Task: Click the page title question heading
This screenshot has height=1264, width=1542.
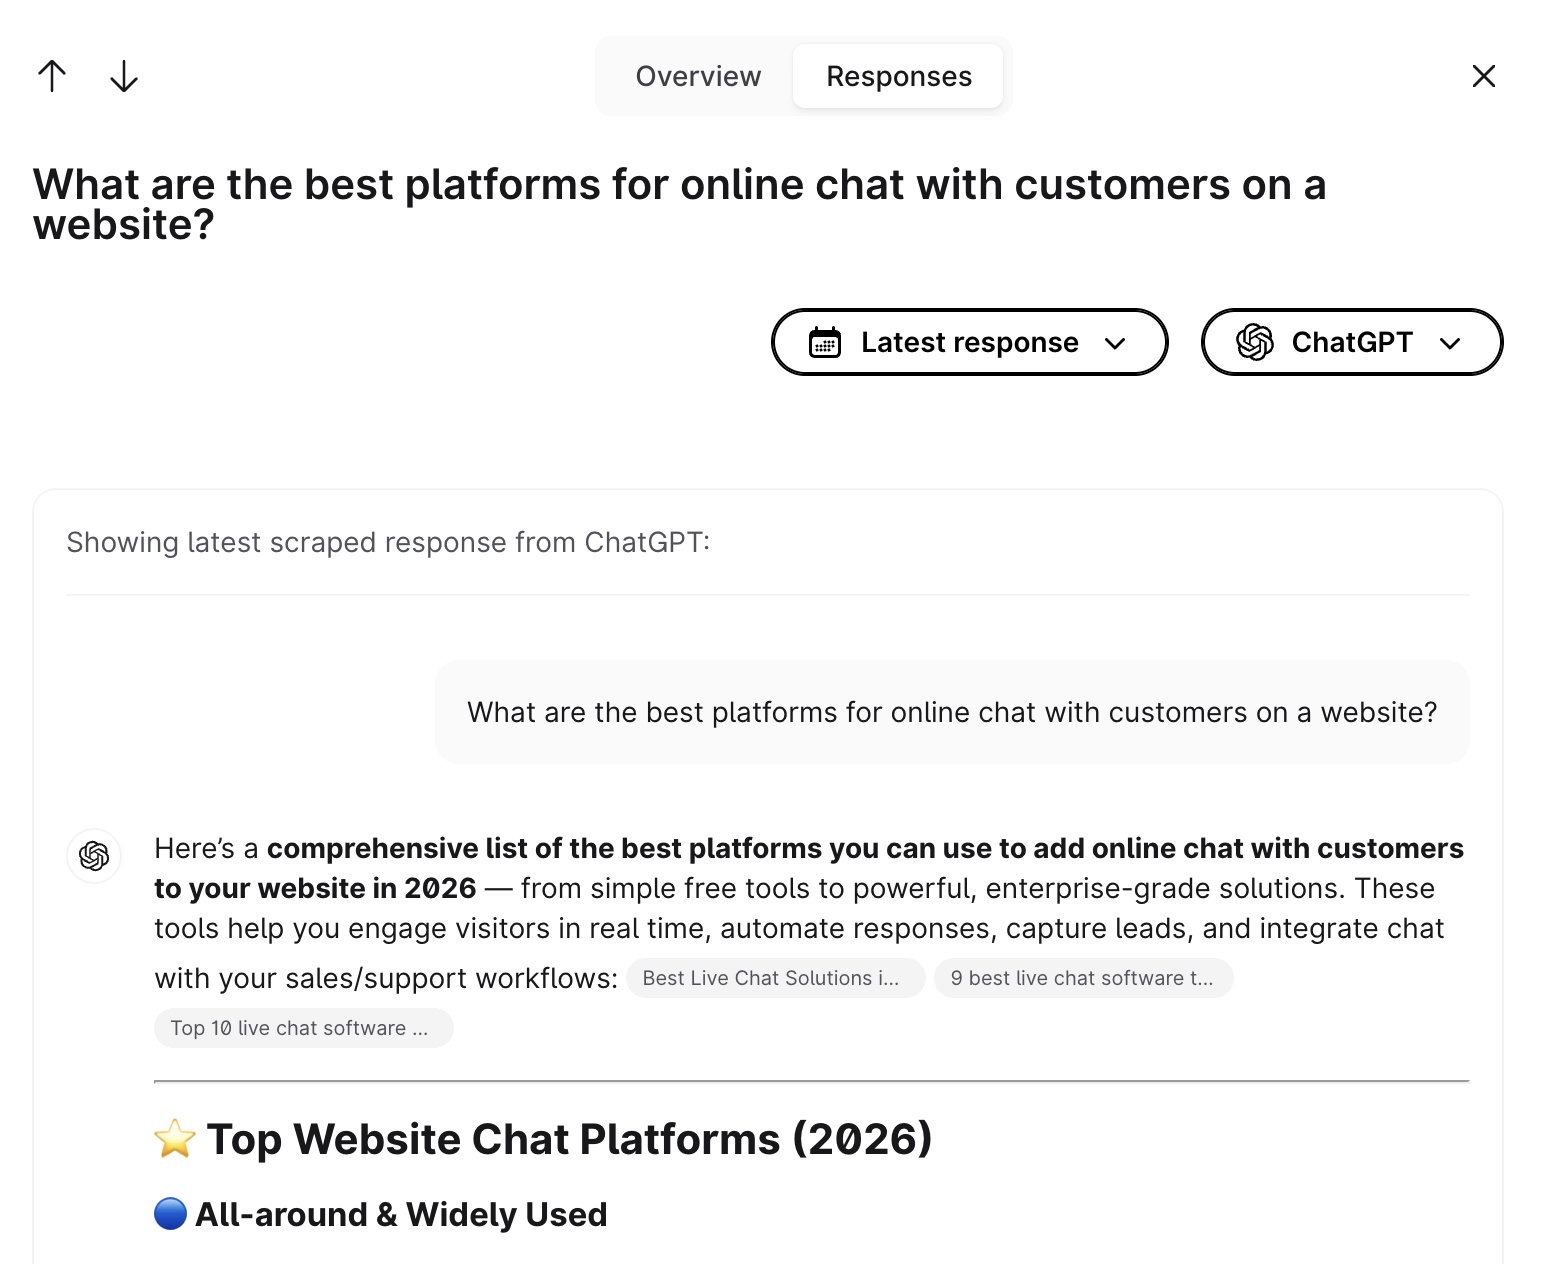Action: coord(680,204)
